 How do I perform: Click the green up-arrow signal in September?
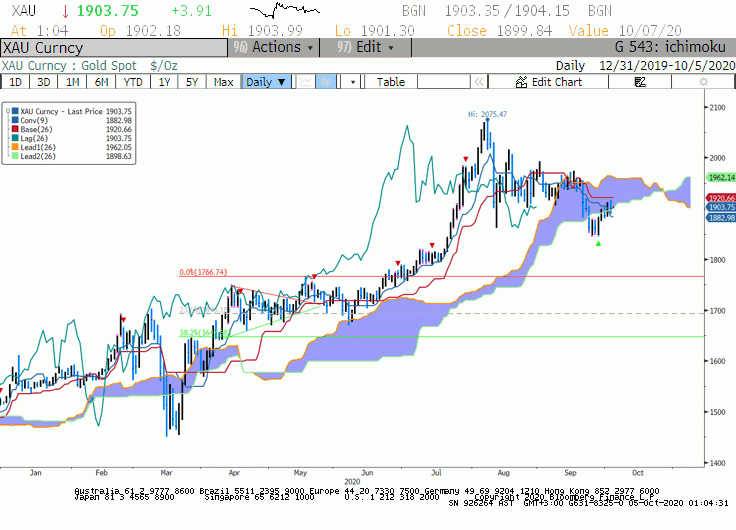[x=598, y=243]
